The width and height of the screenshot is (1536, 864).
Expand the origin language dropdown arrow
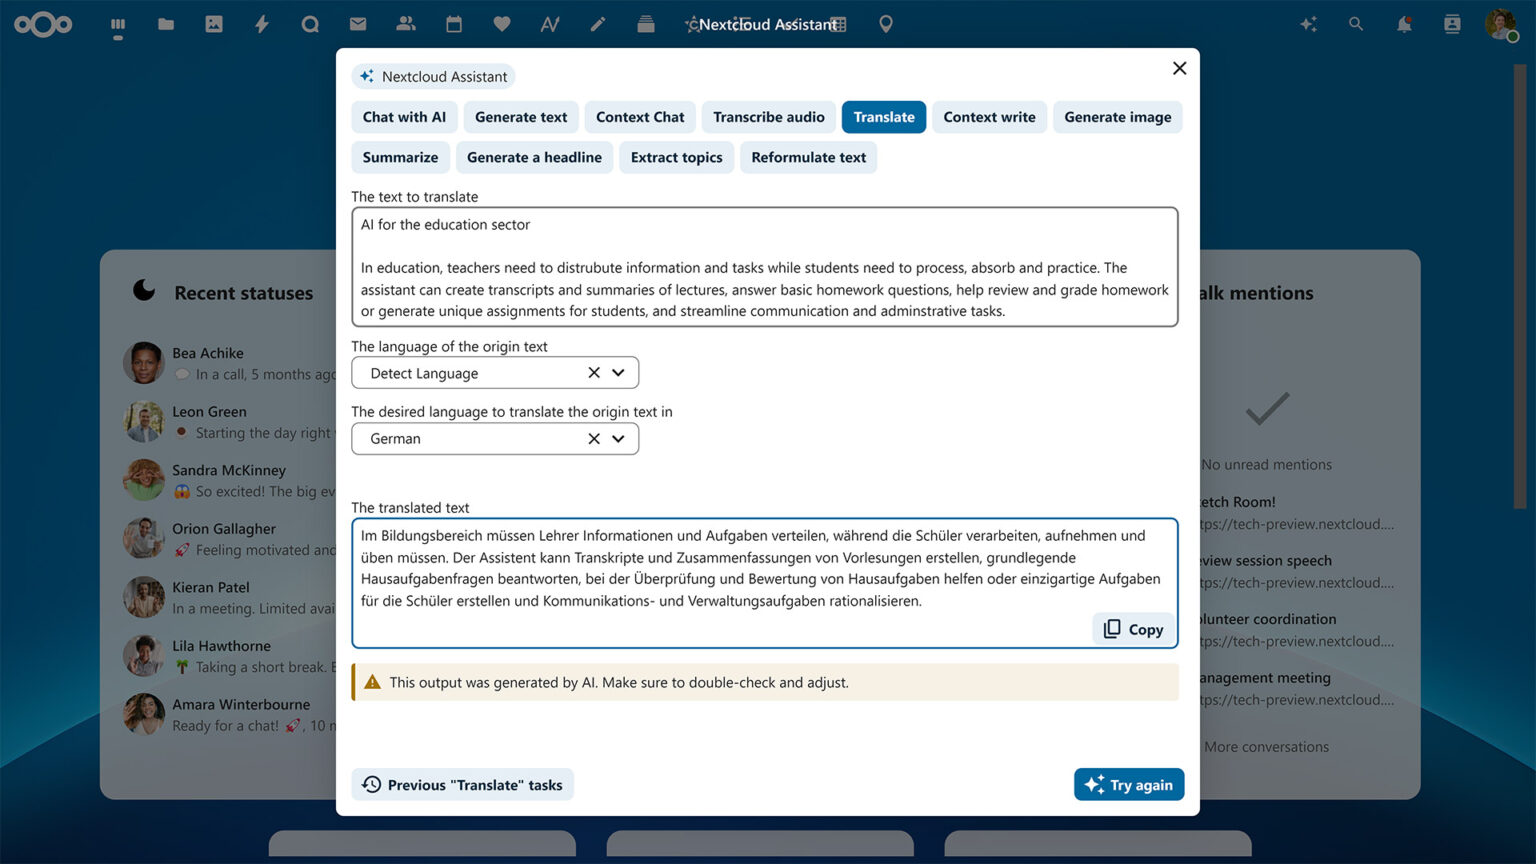(x=619, y=373)
